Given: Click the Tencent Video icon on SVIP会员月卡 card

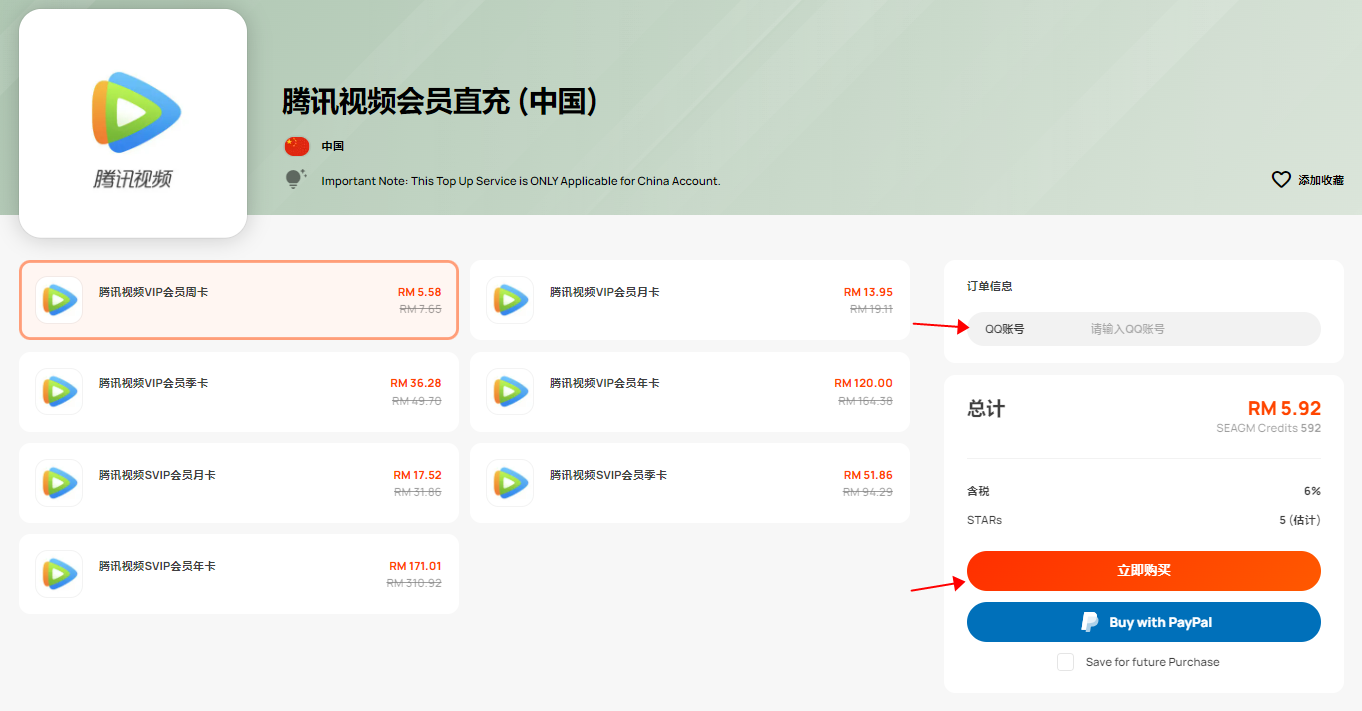Looking at the screenshot, I should [59, 483].
